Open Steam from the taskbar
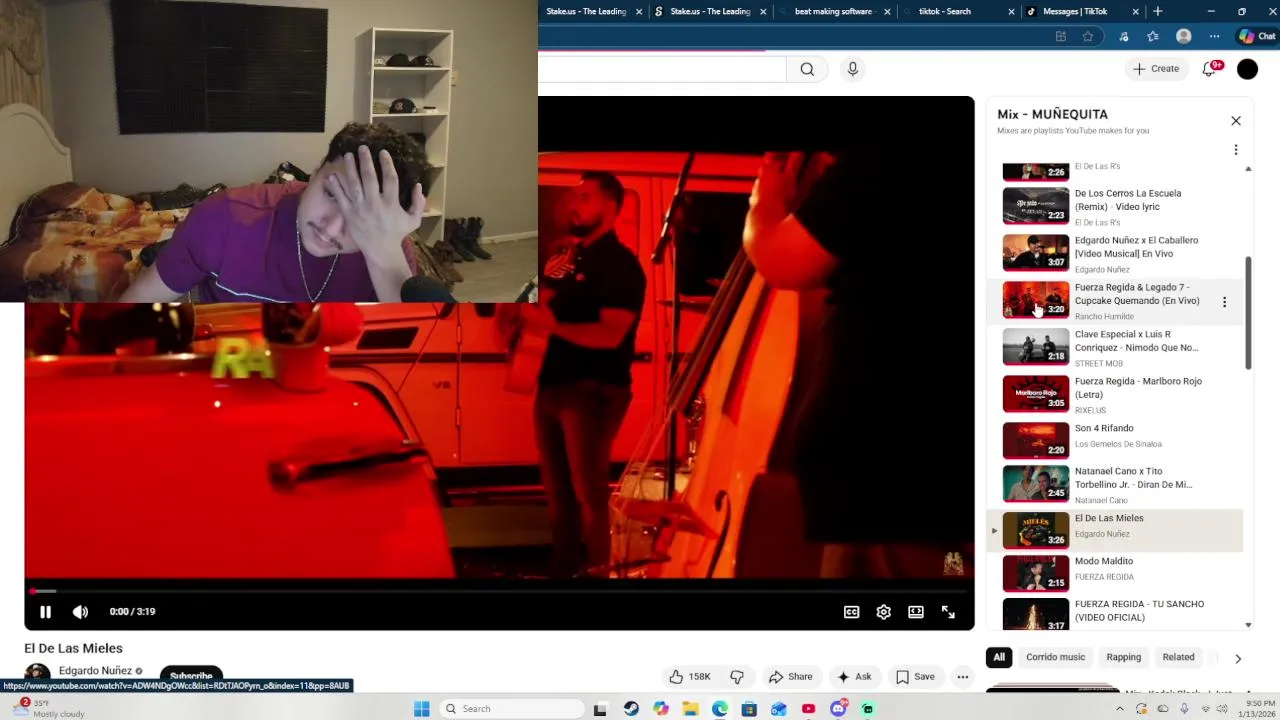 point(631,709)
